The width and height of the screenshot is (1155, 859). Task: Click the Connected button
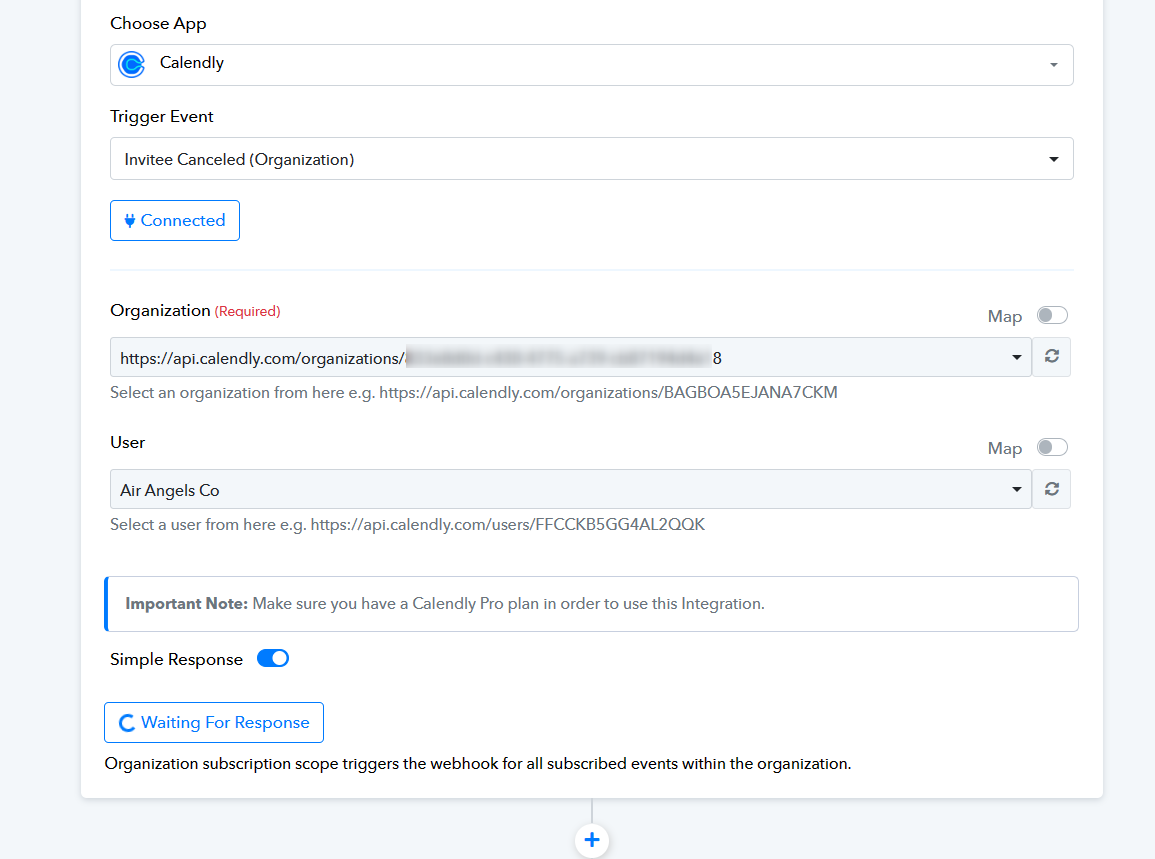[175, 221]
